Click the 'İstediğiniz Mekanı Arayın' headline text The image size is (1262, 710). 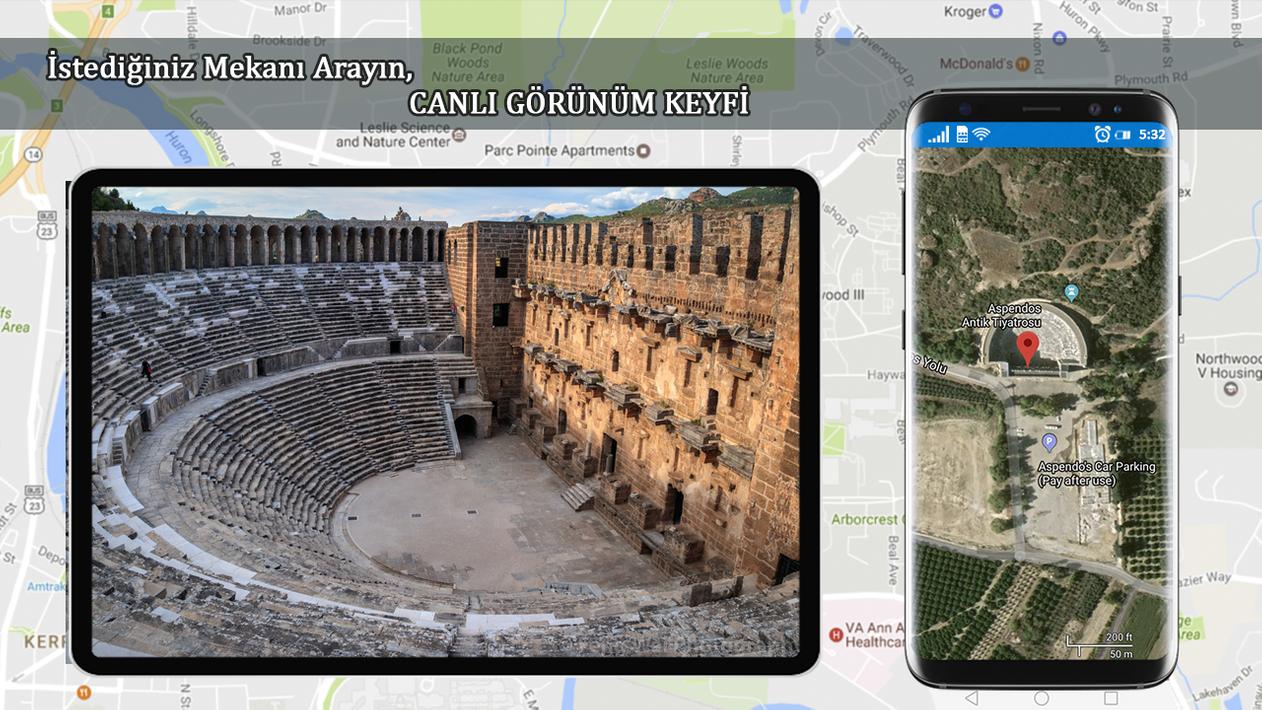click(230, 69)
